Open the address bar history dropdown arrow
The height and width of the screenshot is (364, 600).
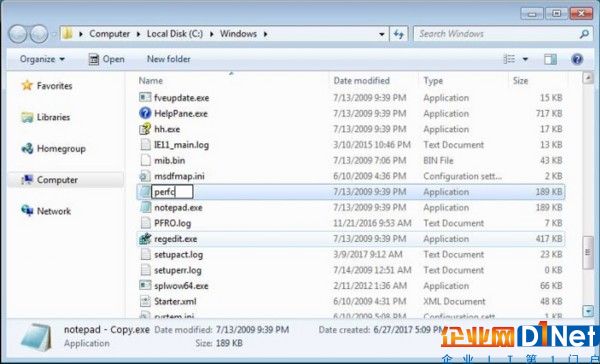(x=382, y=34)
